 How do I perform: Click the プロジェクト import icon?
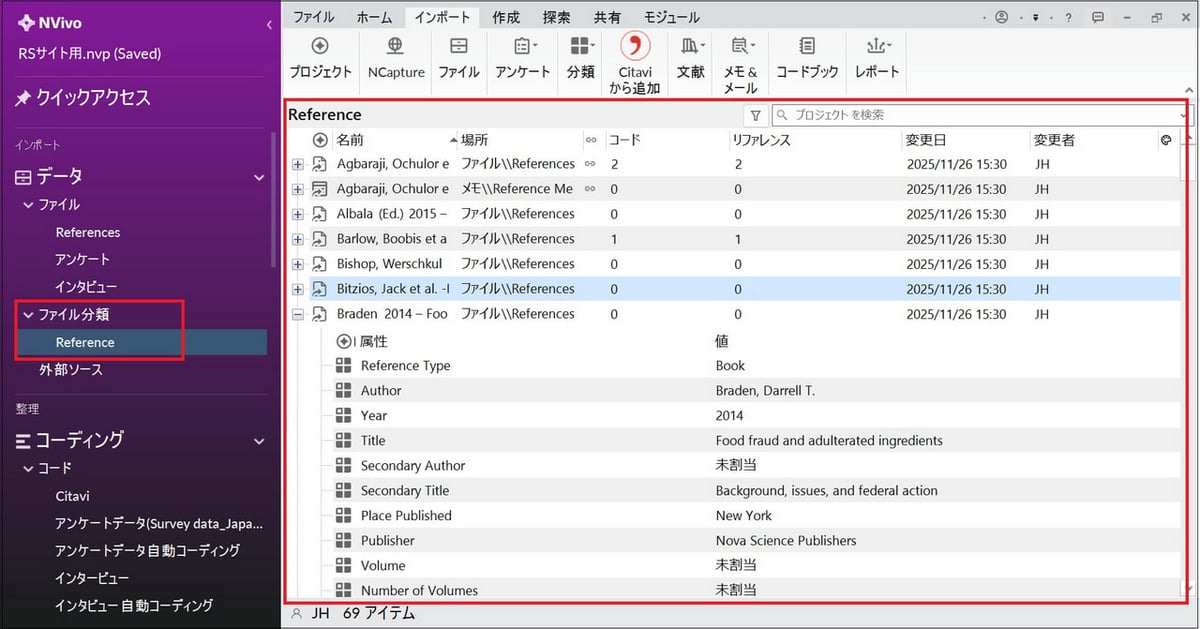pos(320,47)
